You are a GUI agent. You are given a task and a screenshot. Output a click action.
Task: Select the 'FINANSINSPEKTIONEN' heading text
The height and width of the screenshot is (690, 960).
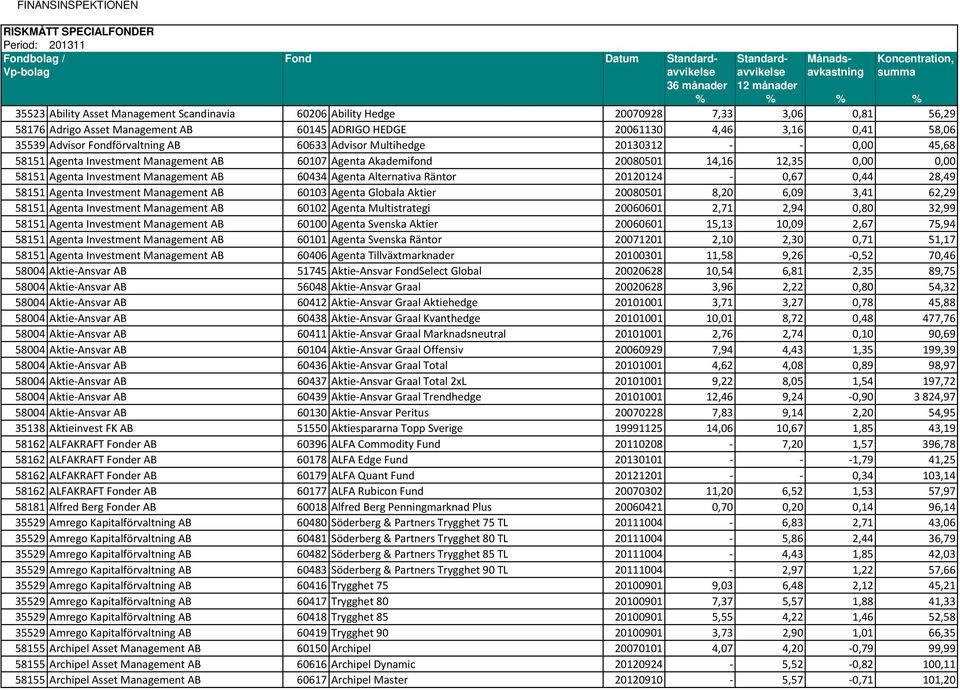pos(78,6)
